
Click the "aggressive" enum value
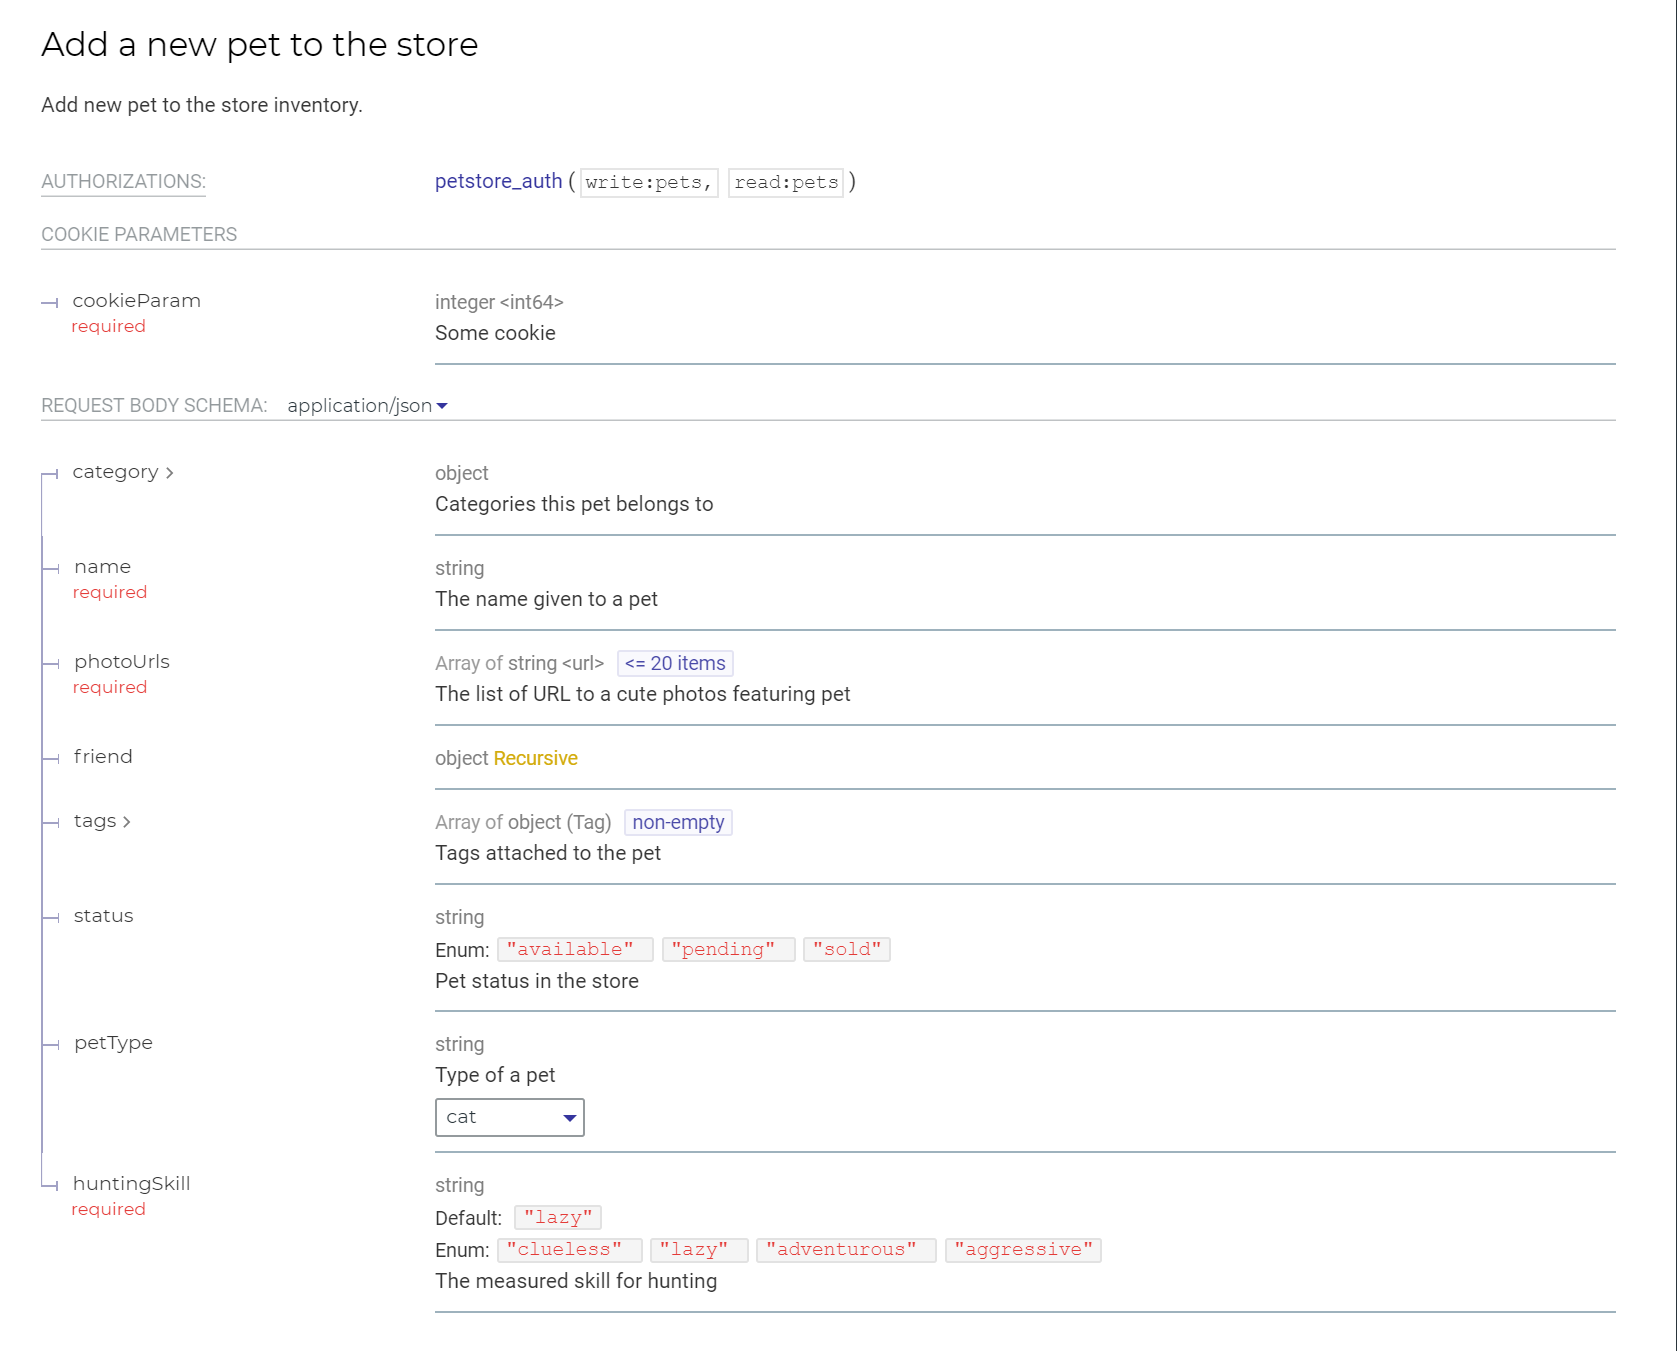1023,1249
